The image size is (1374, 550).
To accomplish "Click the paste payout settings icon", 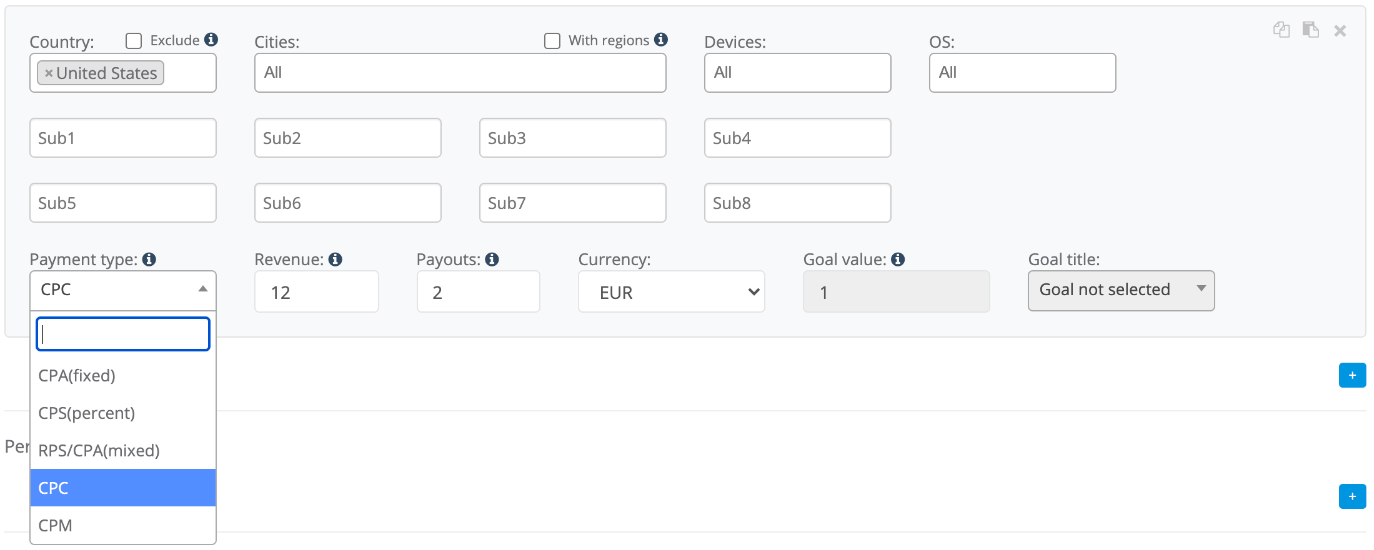I will coord(1310,30).
